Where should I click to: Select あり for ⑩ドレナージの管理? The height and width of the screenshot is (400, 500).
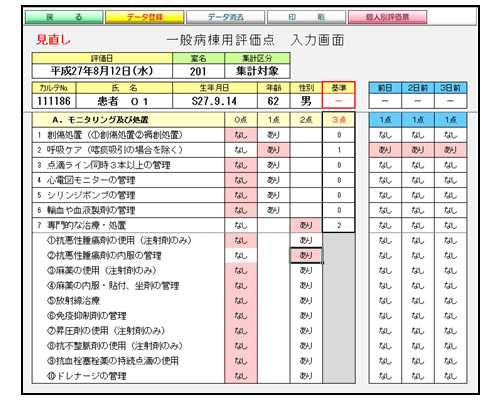click(306, 376)
